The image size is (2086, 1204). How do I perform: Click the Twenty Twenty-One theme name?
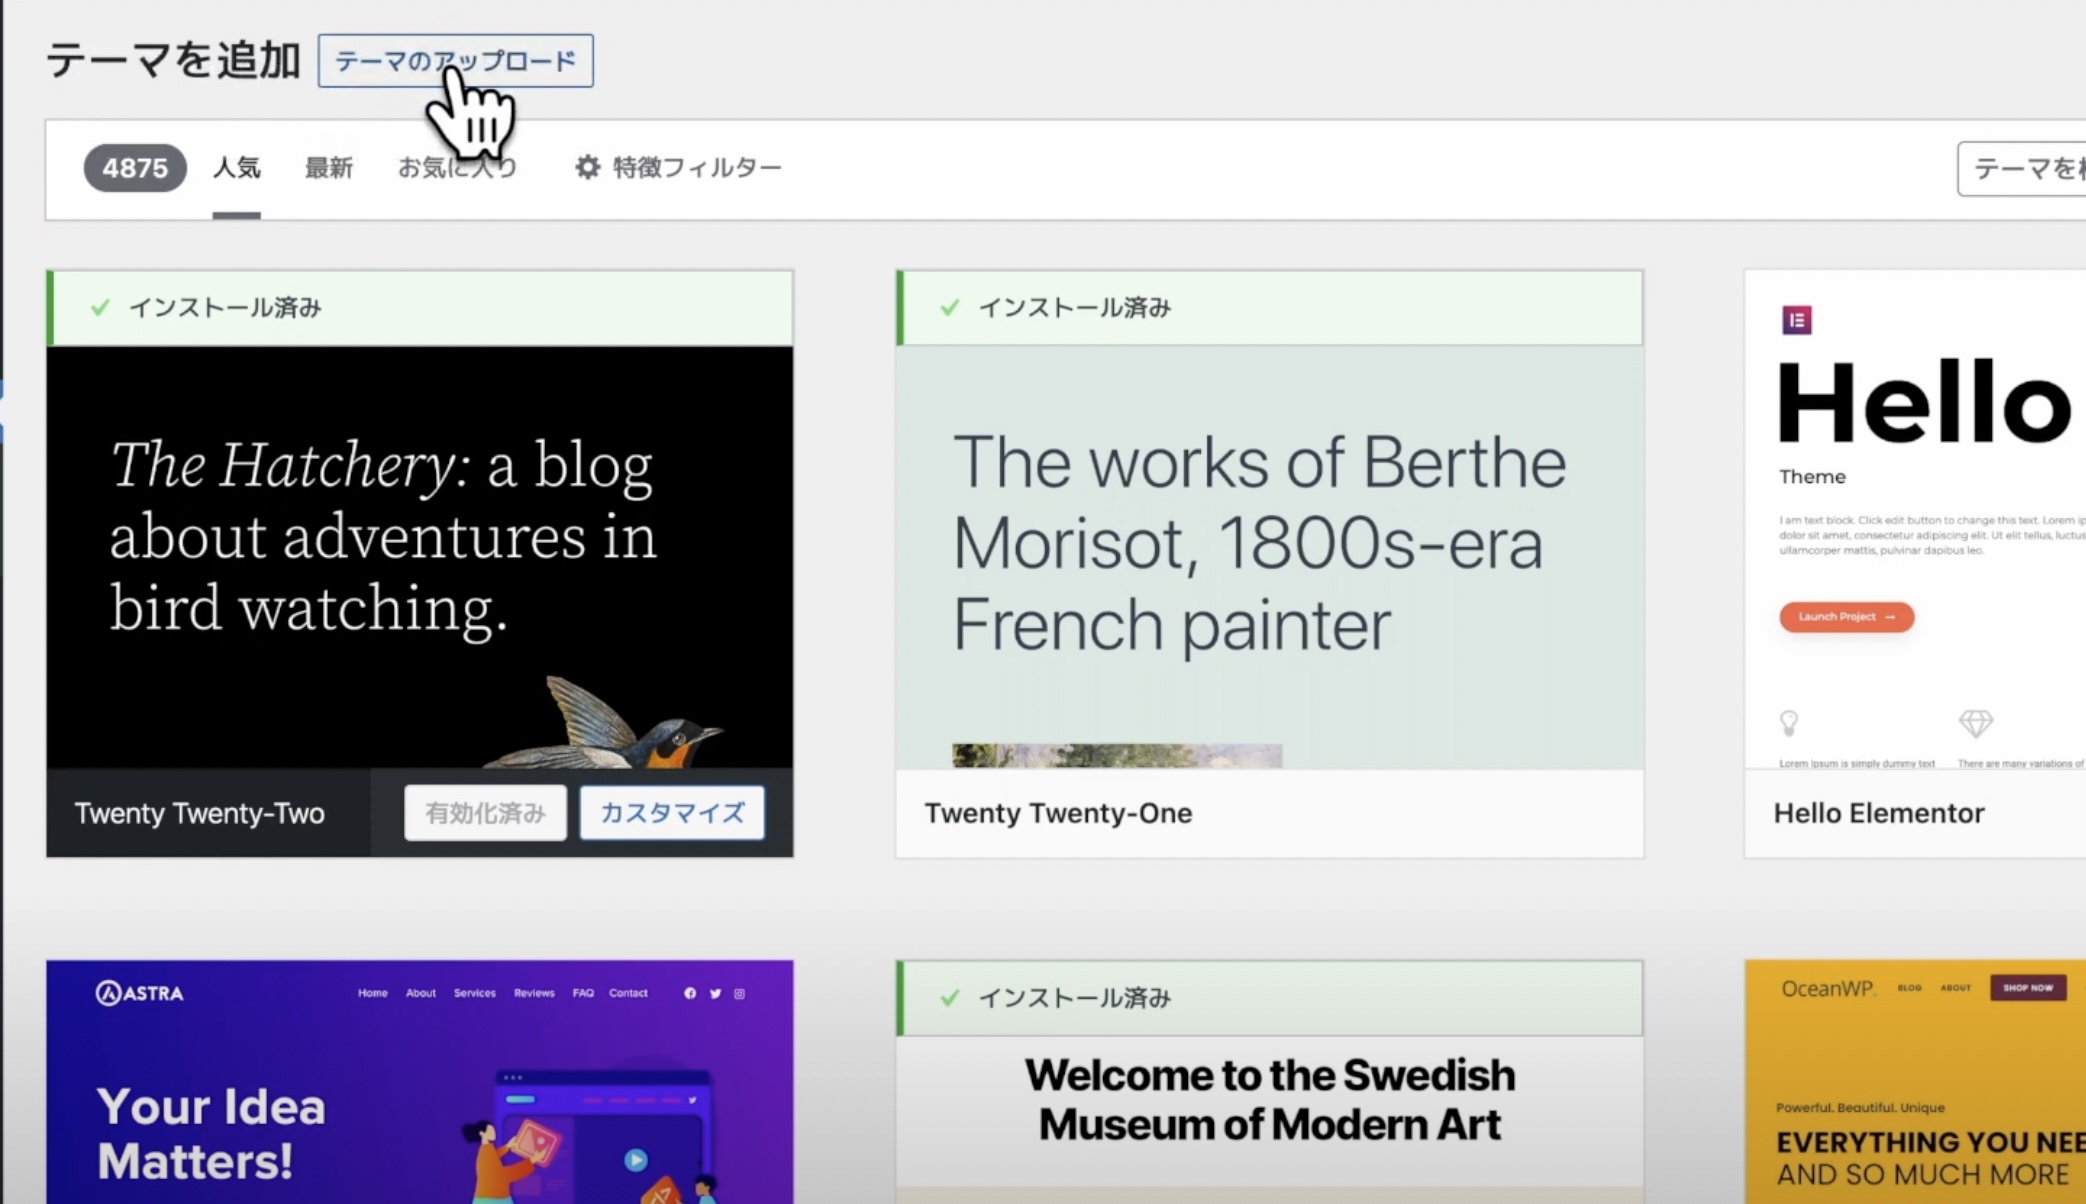(1058, 813)
